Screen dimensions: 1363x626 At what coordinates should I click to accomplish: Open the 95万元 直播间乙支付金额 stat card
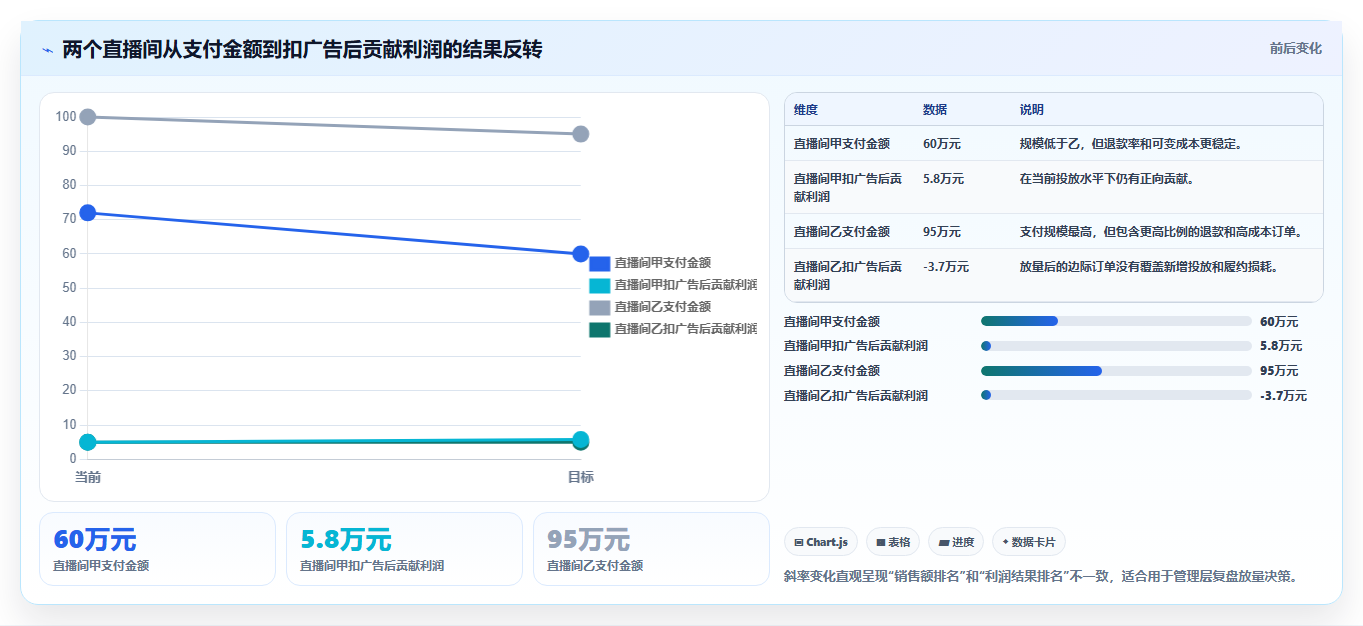pyautogui.click(x=651, y=549)
